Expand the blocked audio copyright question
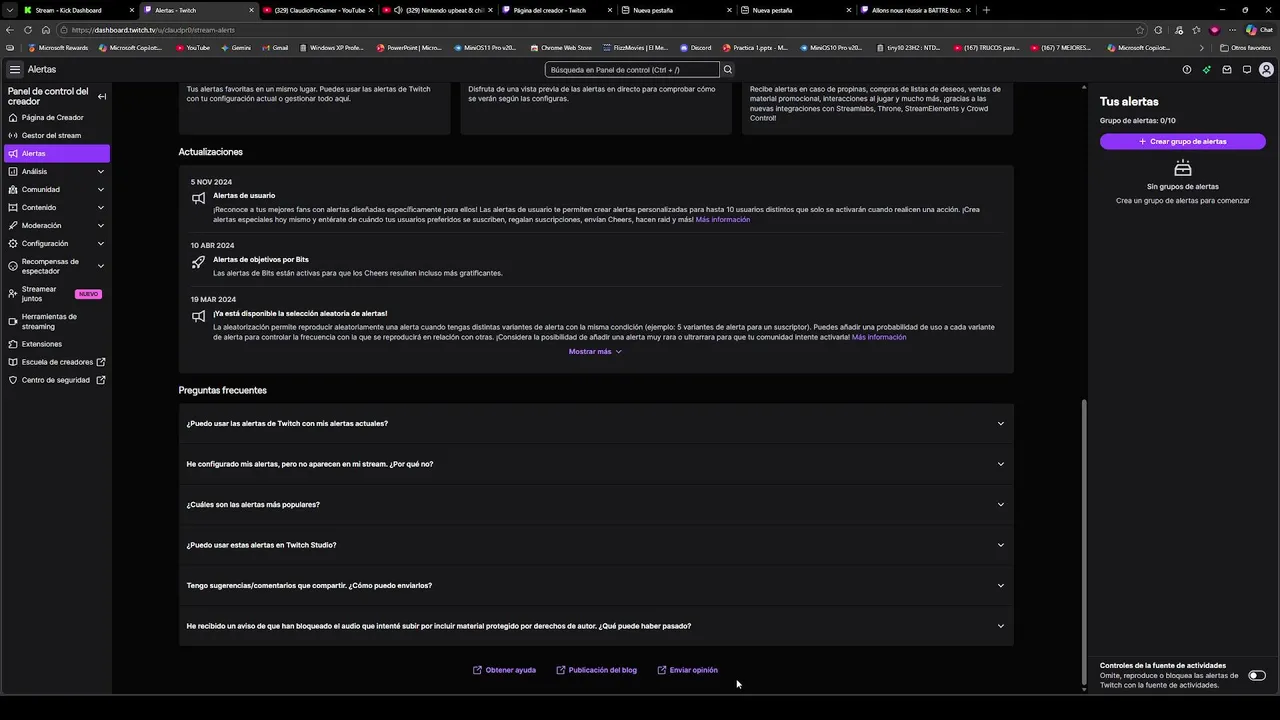The height and width of the screenshot is (720, 1280). [x=596, y=626]
